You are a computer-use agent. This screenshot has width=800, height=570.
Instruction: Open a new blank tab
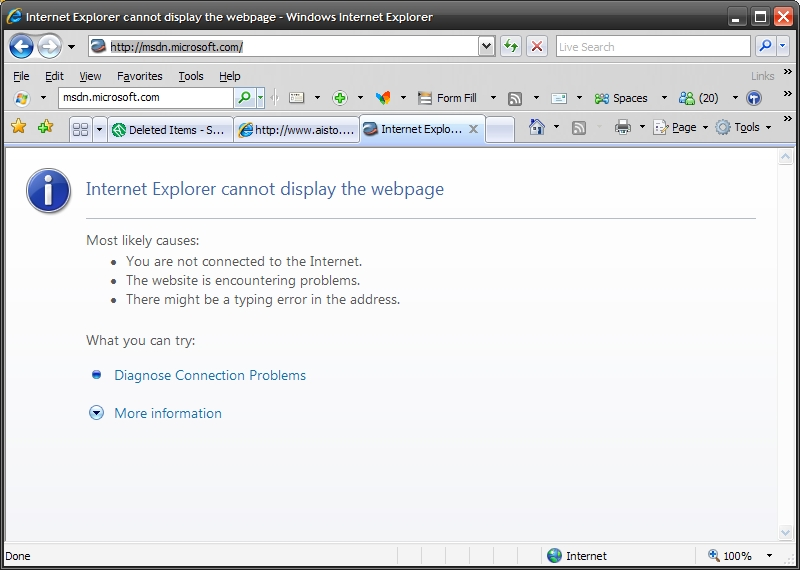click(500, 130)
